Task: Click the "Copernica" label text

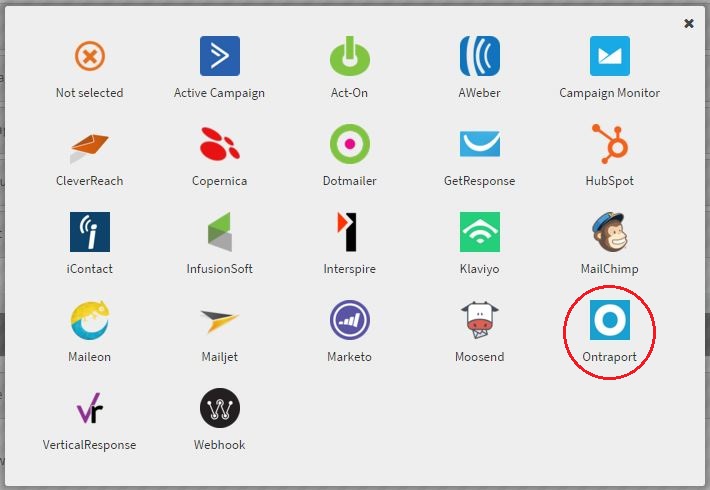Action: pyautogui.click(x=220, y=181)
